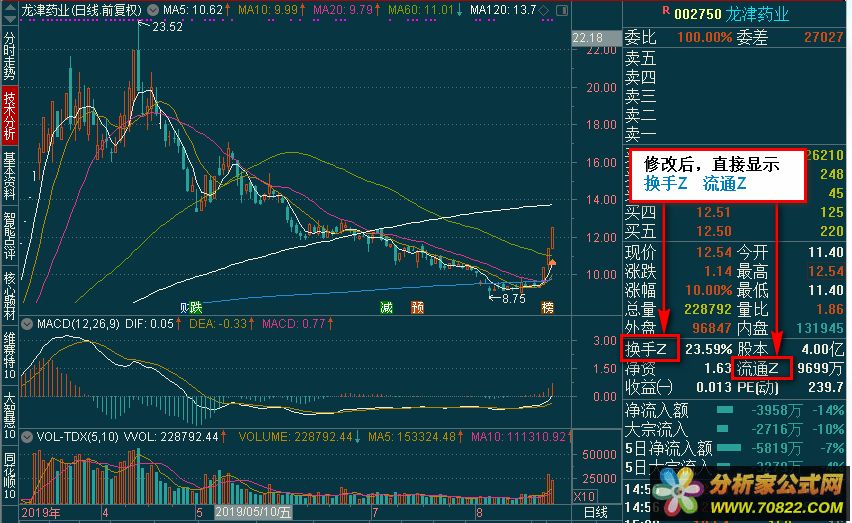Click the 股本 4.00亿 value
The height and width of the screenshot is (523, 852).
coord(823,349)
